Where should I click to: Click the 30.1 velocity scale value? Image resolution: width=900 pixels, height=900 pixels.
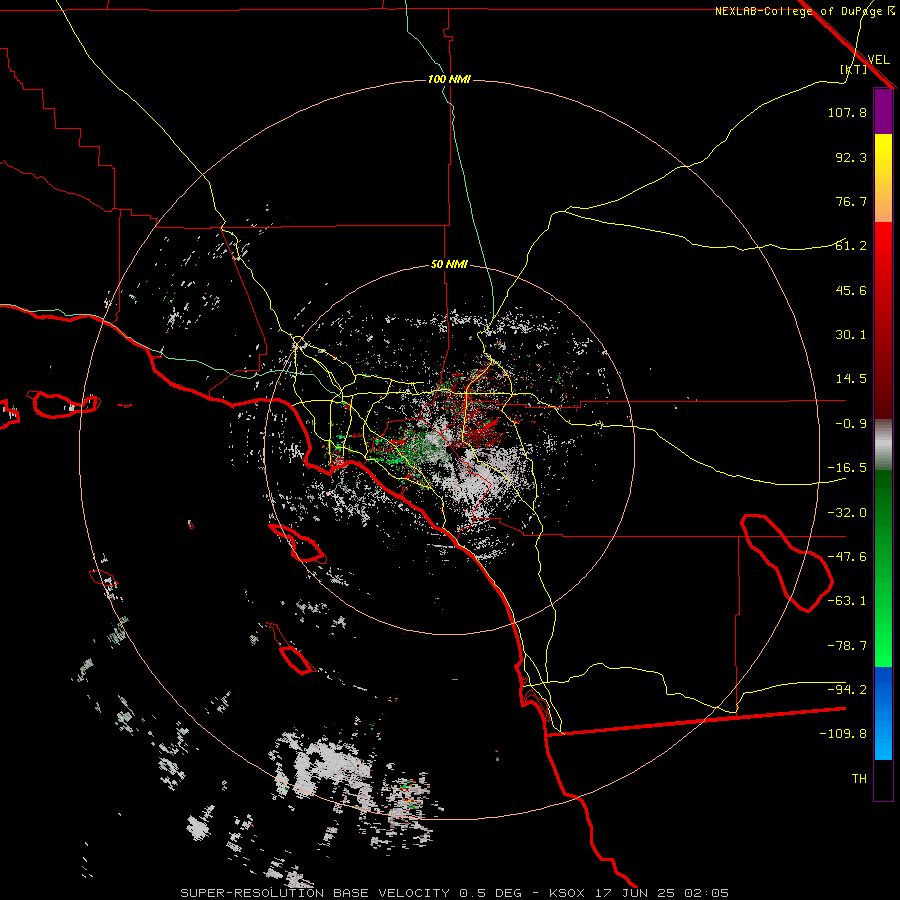pyautogui.click(x=851, y=335)
